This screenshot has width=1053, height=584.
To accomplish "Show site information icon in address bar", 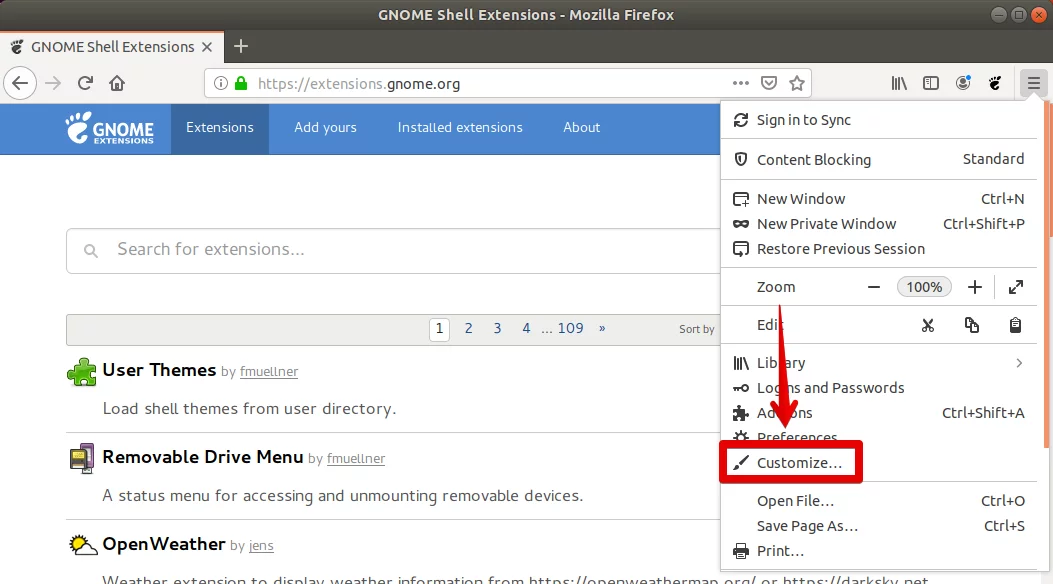I will click(x=220, y=83).
